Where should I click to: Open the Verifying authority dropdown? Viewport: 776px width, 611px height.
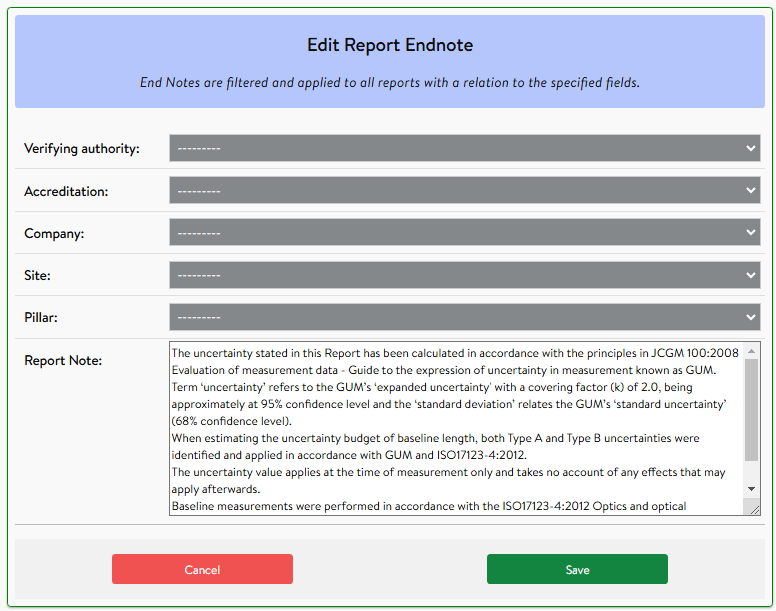[464, 149]
